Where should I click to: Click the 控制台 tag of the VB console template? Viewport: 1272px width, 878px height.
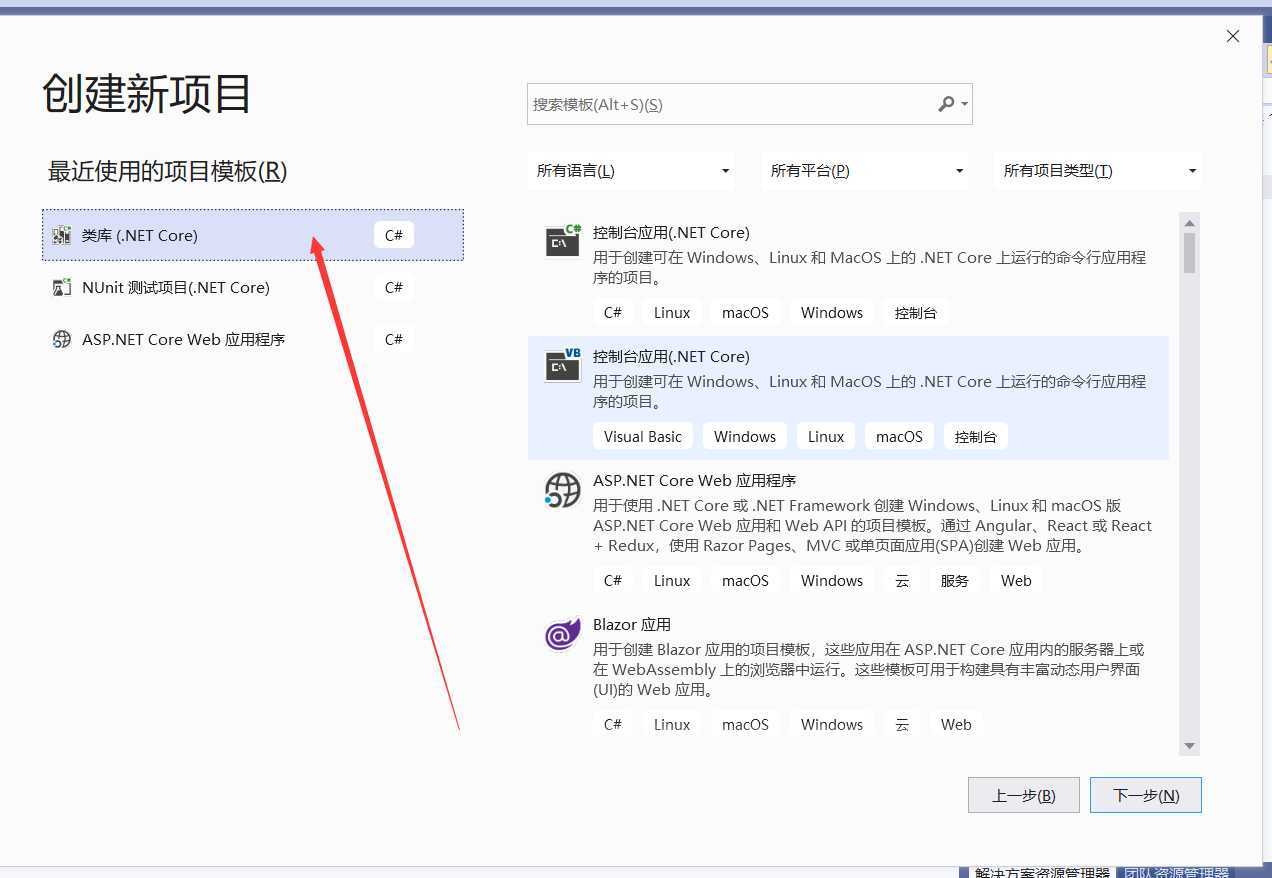click(x=976, y=437)
